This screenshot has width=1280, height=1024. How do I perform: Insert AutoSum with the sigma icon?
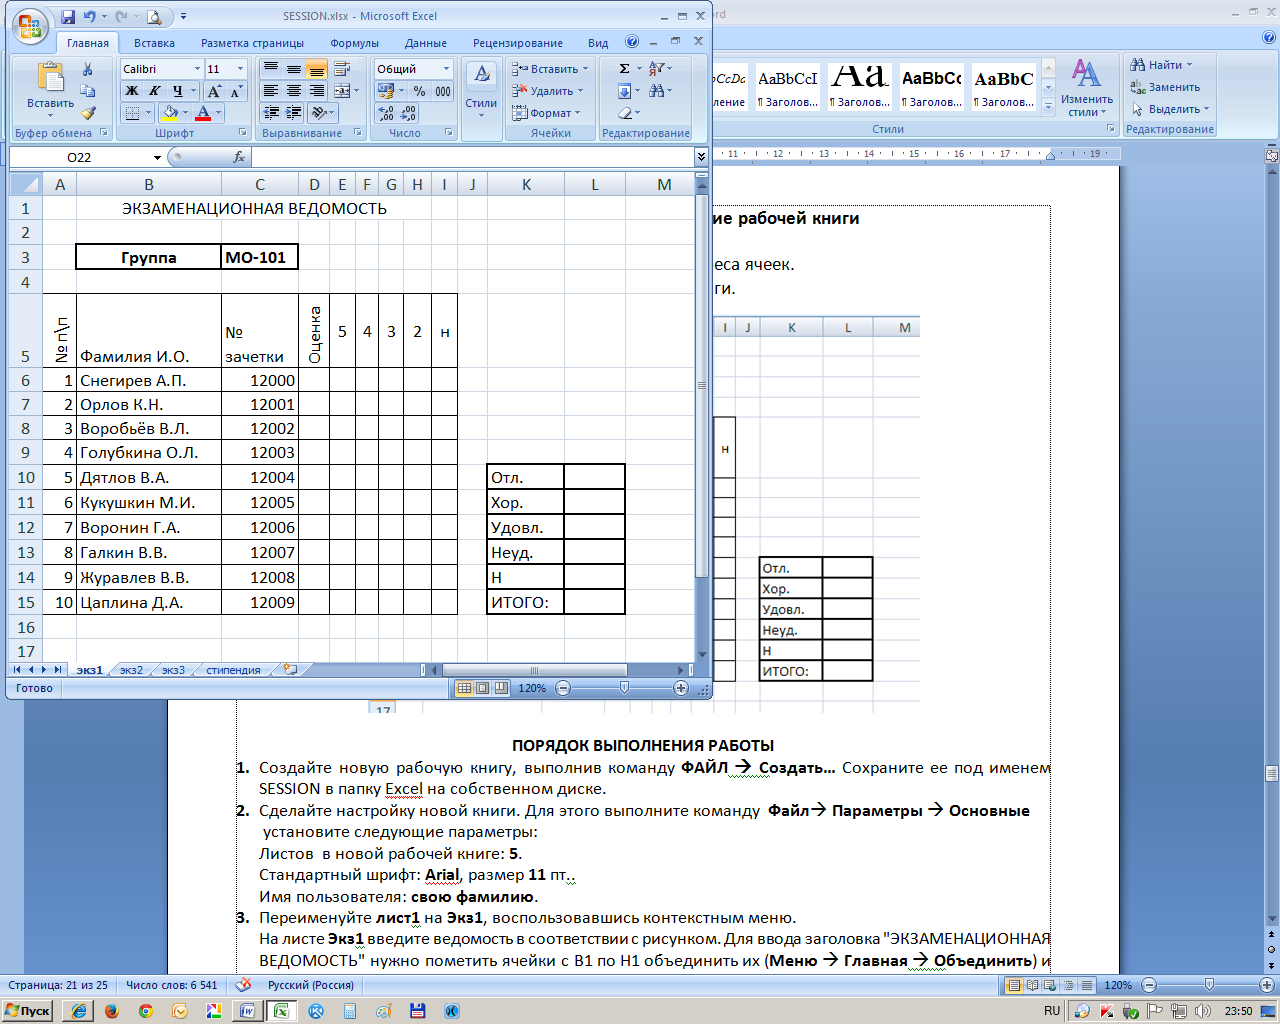click(625, 69)
